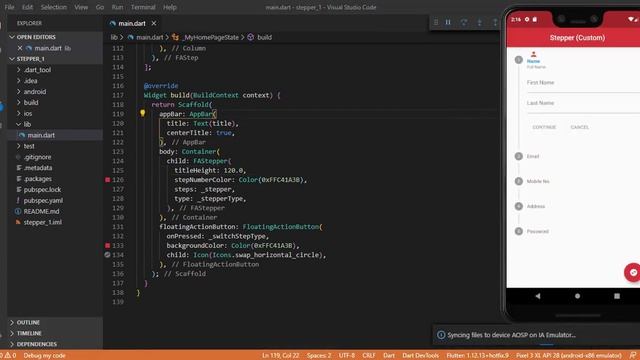Tap the Last Name input field
The height and width of the screenshot is (360, 640).
click(x=583, y=104)
